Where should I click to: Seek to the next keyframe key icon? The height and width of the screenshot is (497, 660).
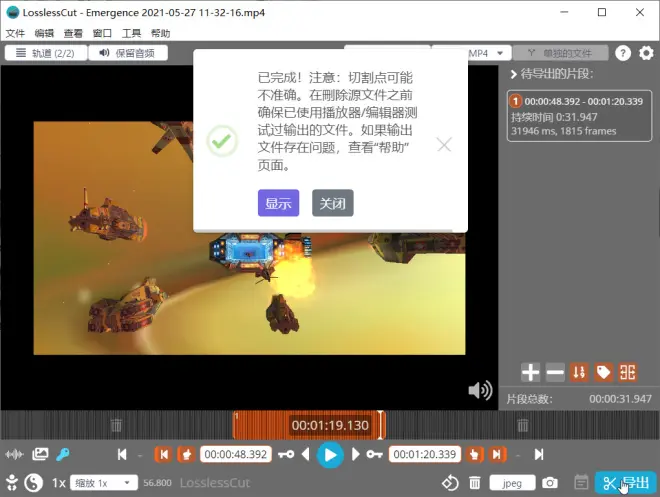pyautogui.click(x=374, y=454)
